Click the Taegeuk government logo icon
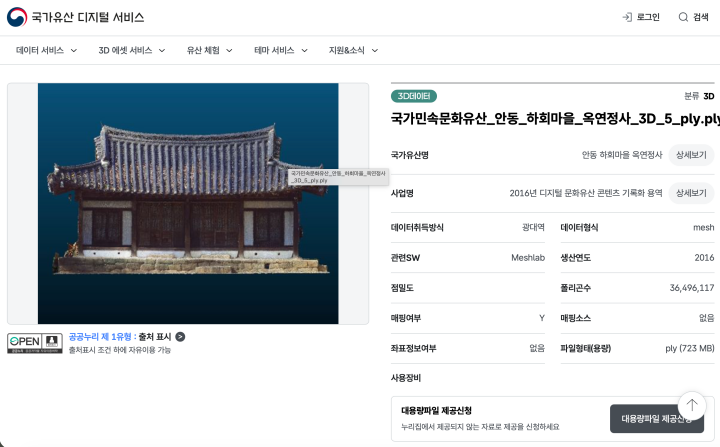Screen dimensions: 720x447 (x=17, y=17)
